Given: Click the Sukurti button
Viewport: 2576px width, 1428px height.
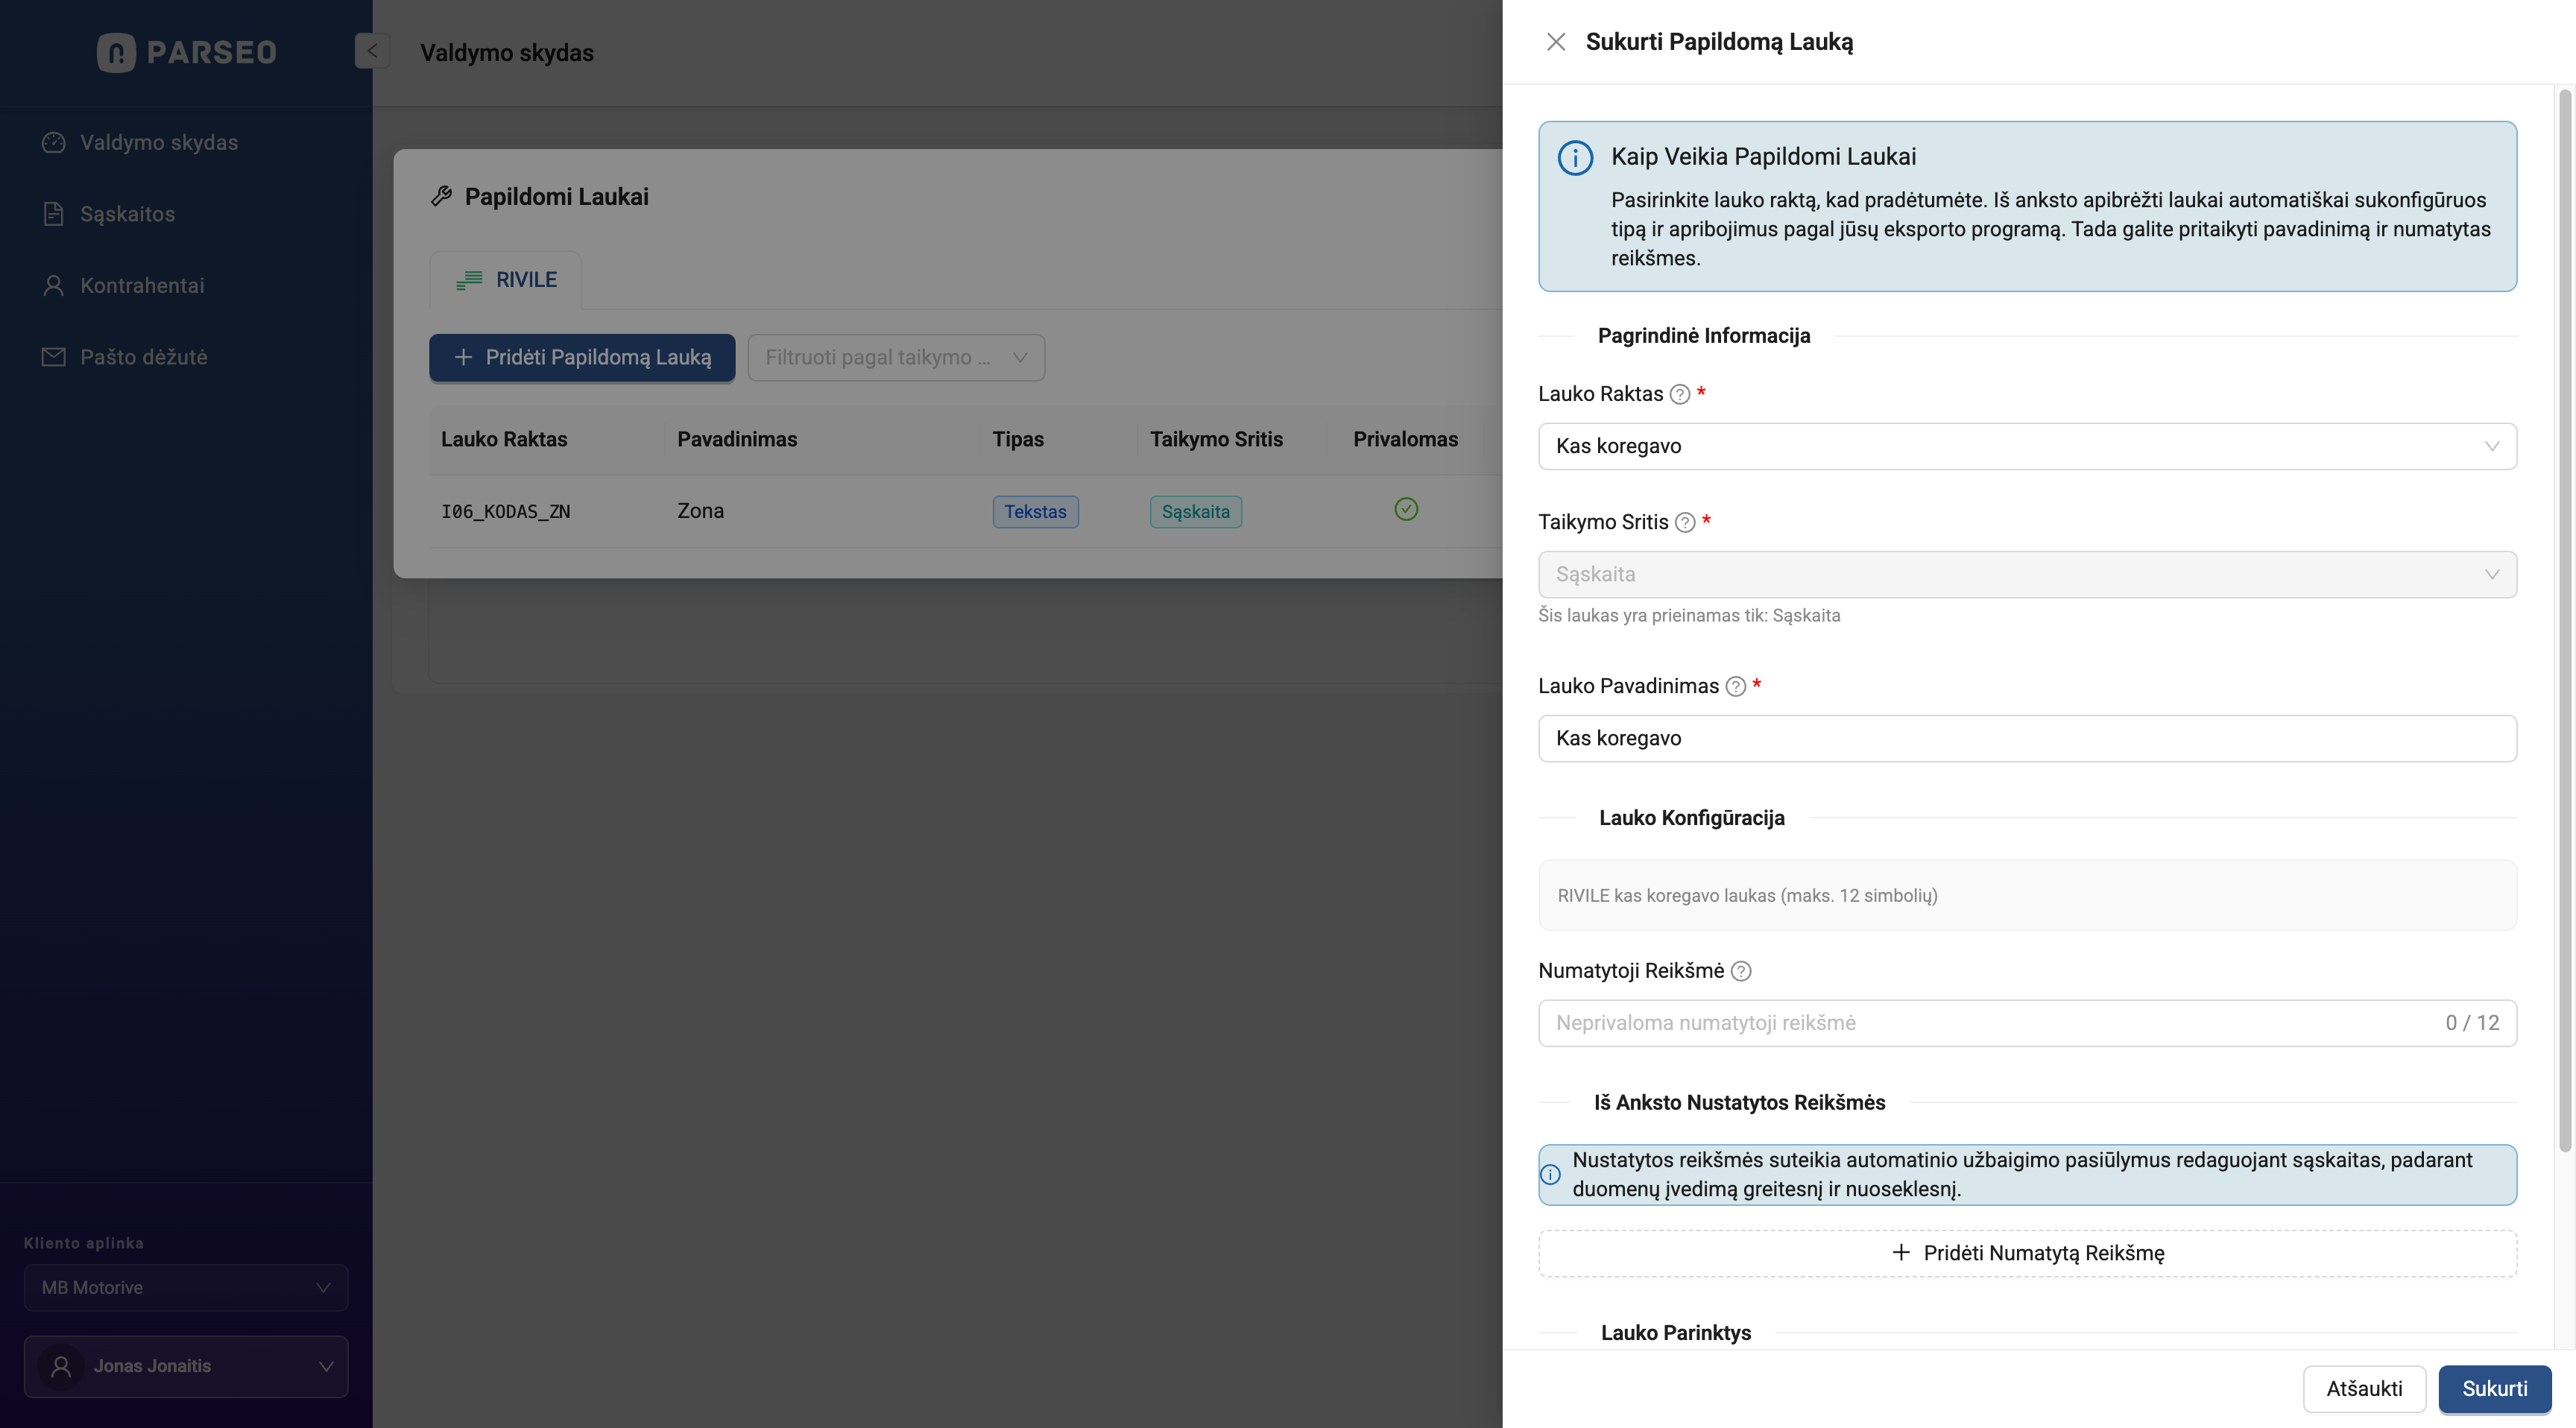Looking at the screenshot, I should [x=2493, y=1388].
